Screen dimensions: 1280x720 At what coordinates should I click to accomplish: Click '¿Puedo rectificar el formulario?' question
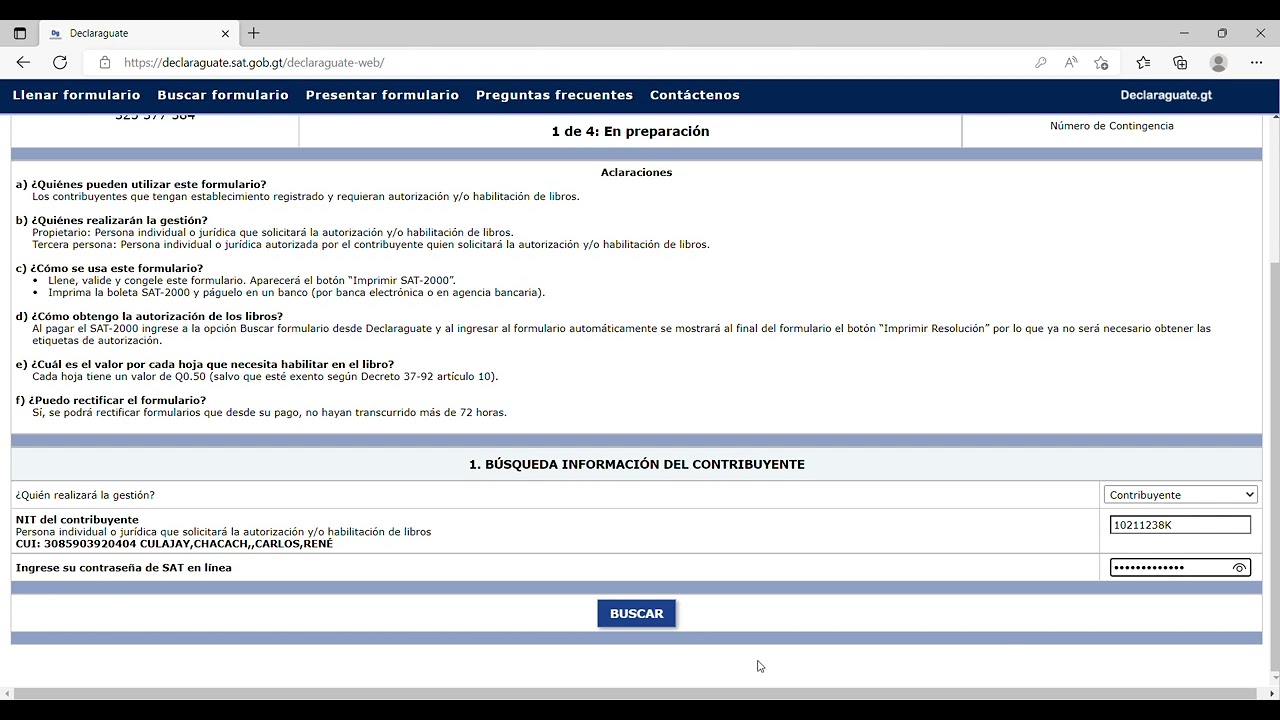tap(117, 401)
